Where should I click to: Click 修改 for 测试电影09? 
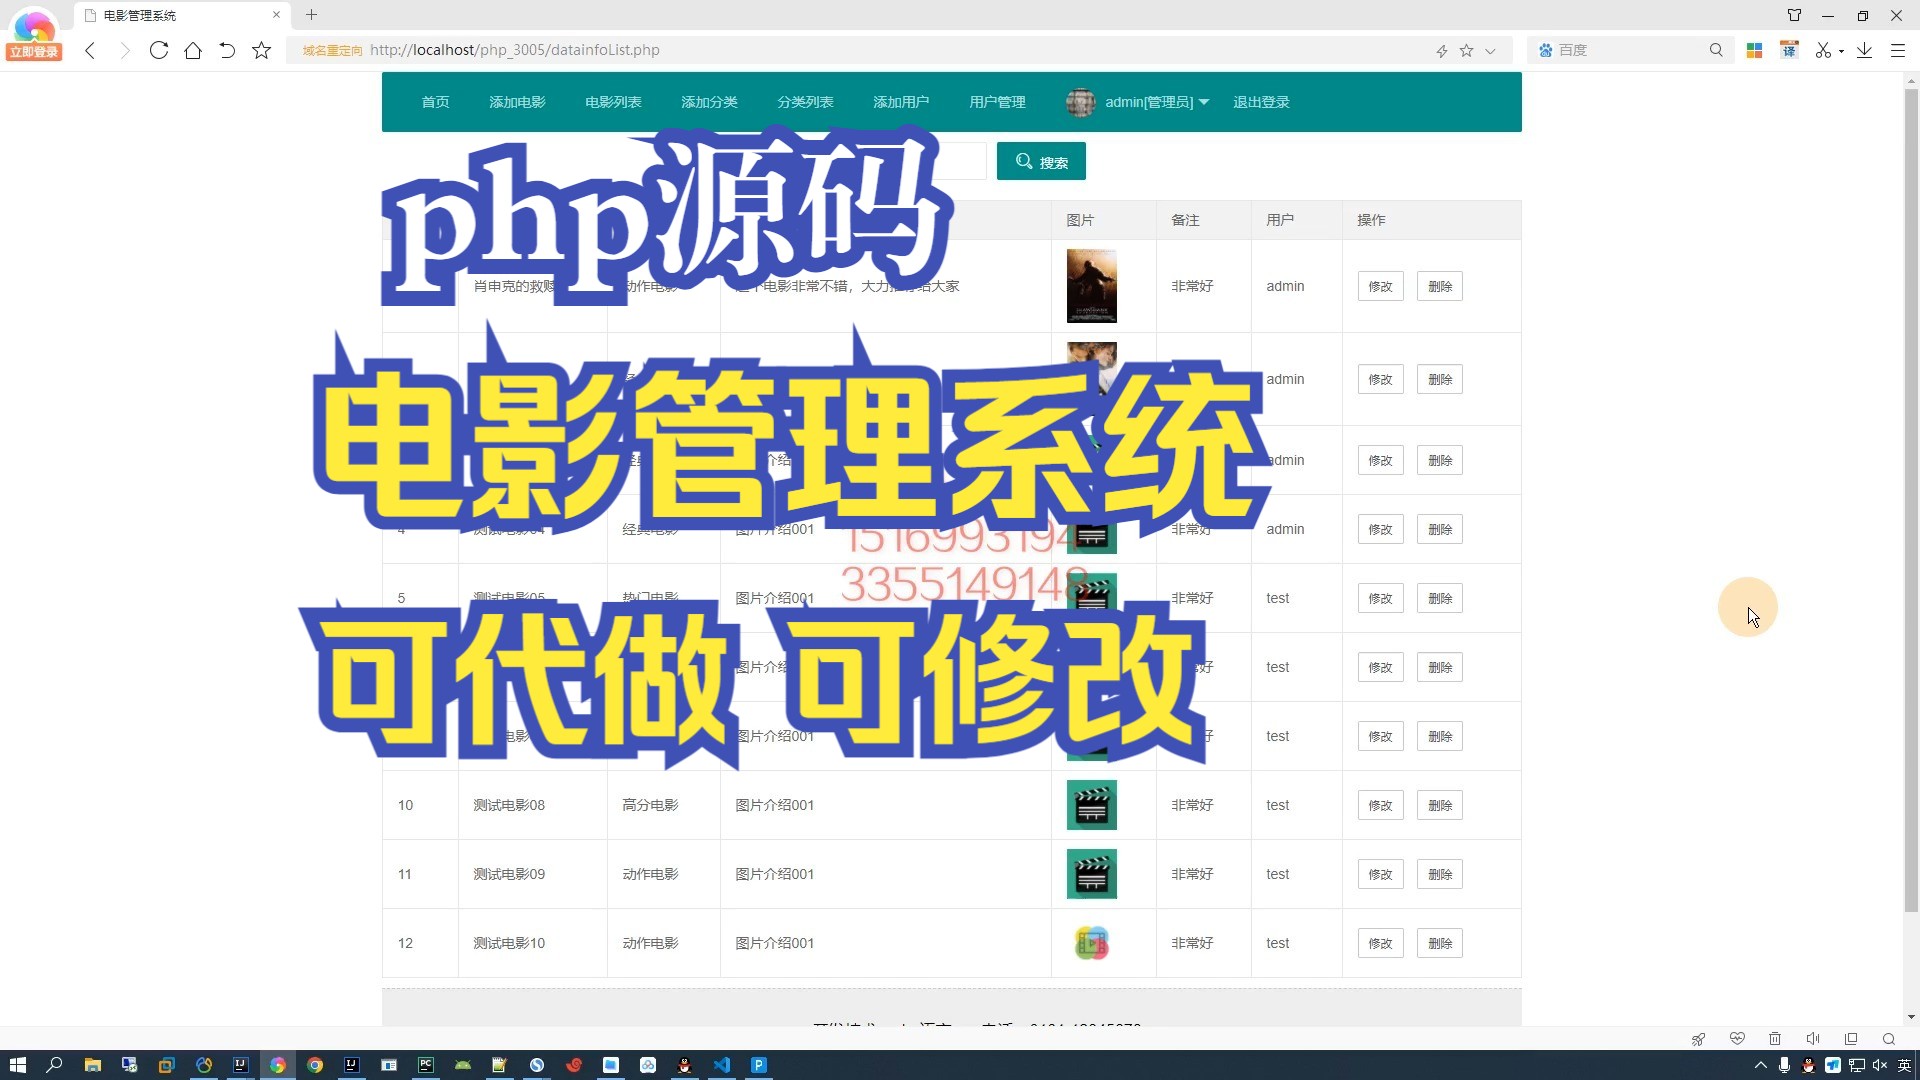click(1380, 874)
